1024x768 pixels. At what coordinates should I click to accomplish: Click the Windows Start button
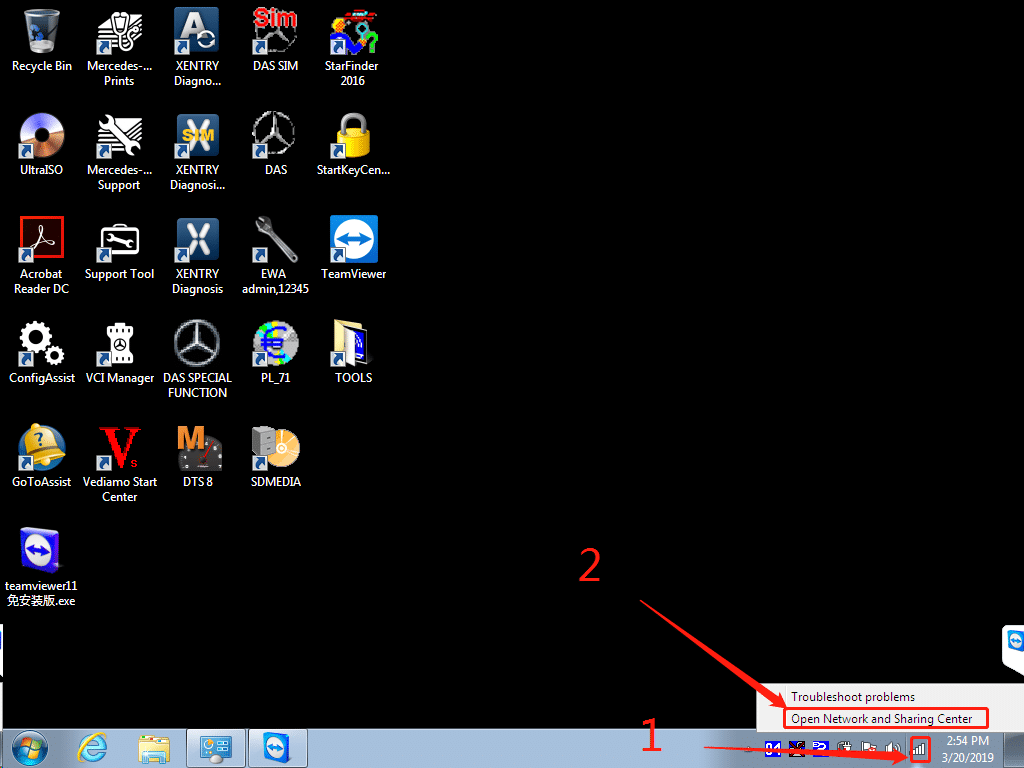(x=30, y=748)
